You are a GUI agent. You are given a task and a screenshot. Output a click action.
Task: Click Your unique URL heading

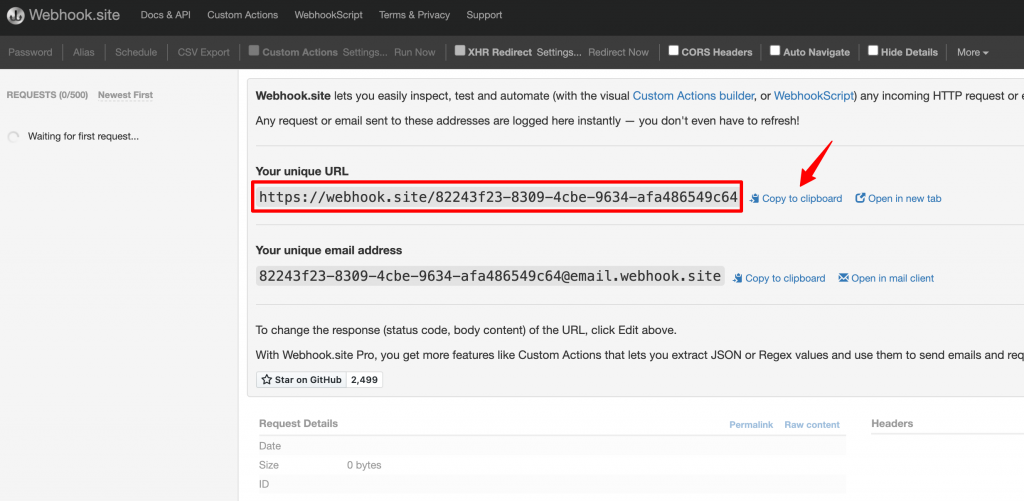point(302,171)
